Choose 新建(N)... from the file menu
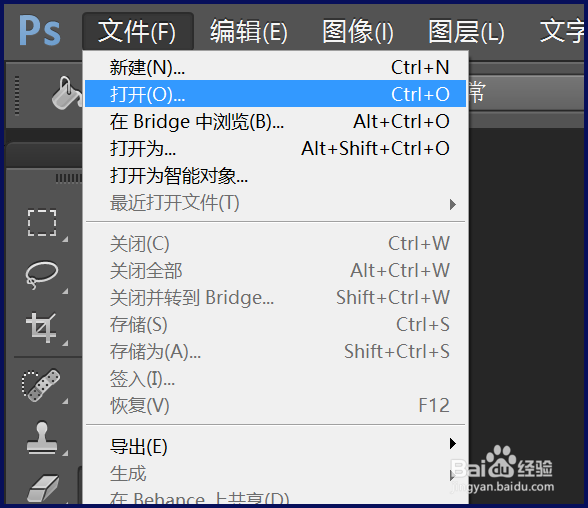This screenshot has height=508, width=588. (x=276, y=67)
